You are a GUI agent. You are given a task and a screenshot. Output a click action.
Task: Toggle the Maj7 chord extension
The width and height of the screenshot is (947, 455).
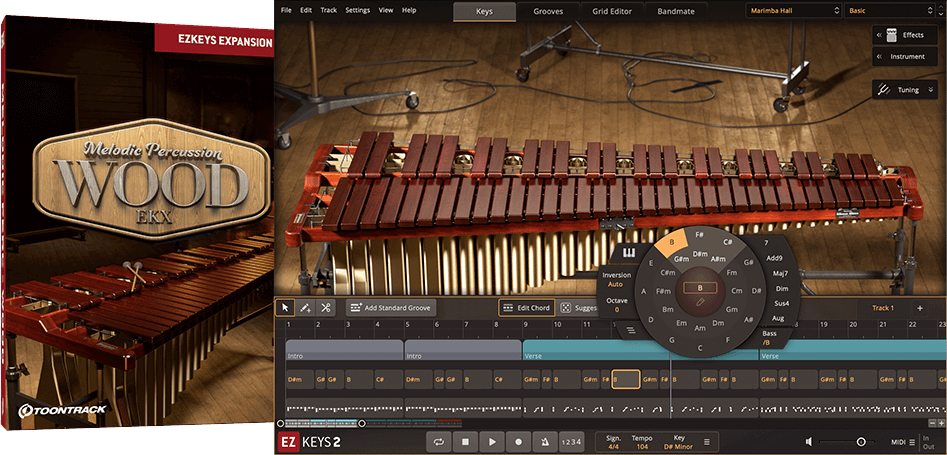pos(780,273)
